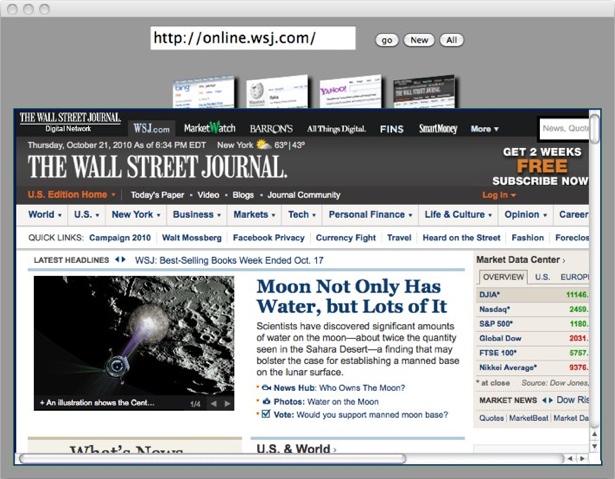
Task: Show previous latest headline arrow
Action: coord(117,260)
